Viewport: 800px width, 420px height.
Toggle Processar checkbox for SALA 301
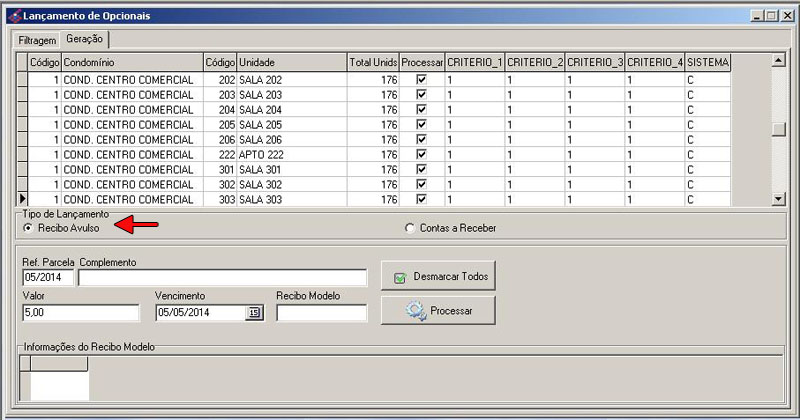tap(421, 170)
